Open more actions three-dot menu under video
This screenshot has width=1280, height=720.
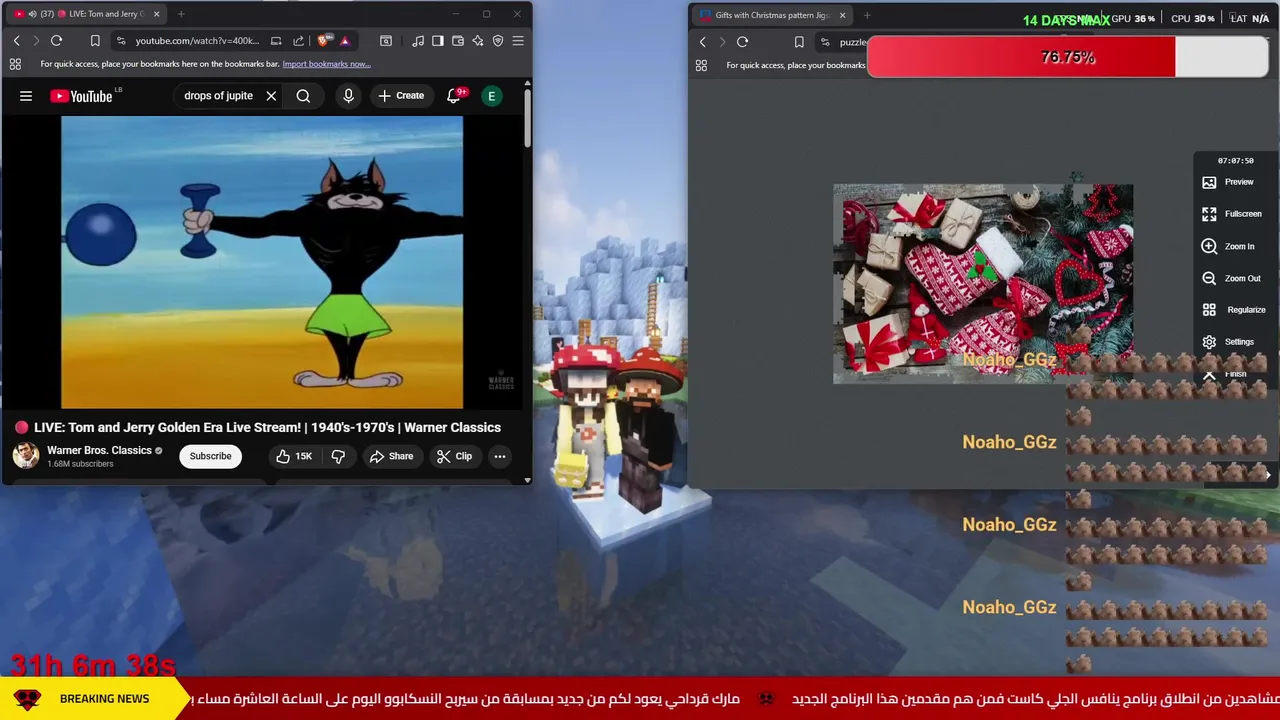[499, 456]
